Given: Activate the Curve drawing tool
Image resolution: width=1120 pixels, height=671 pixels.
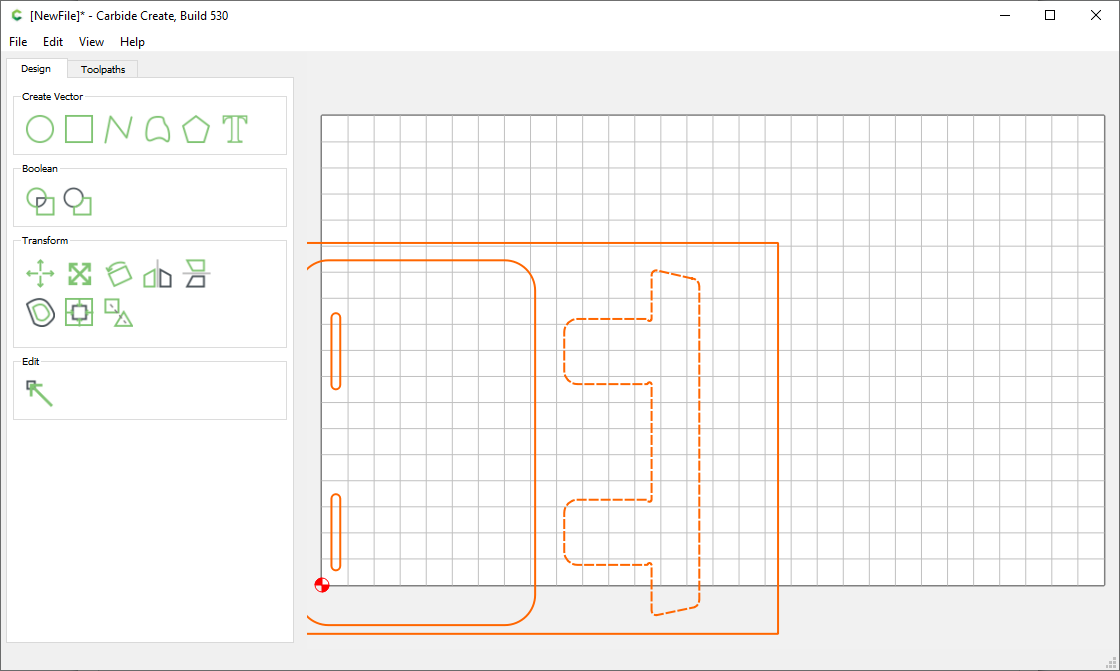Looking at the screenshot, I should pos(118,128).
